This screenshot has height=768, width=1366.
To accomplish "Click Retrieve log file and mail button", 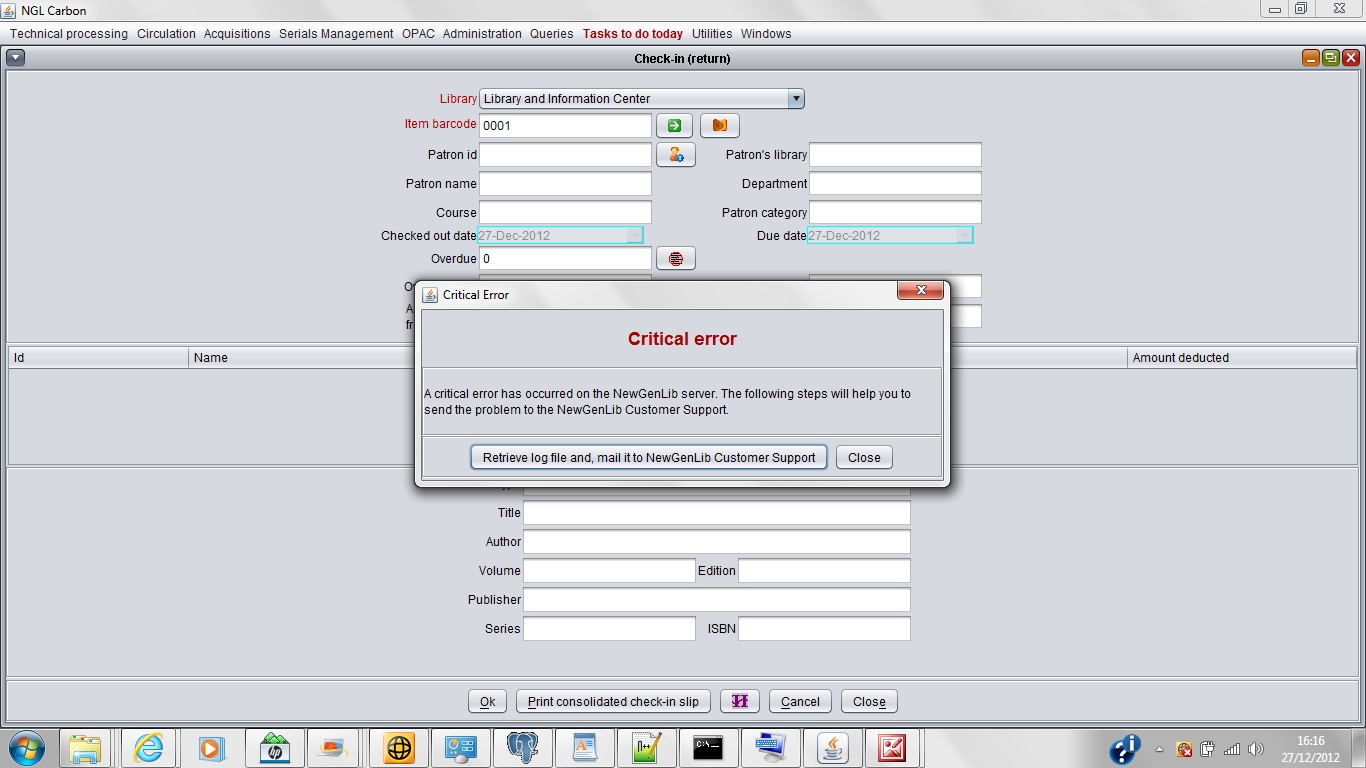I will click(649, 457).
